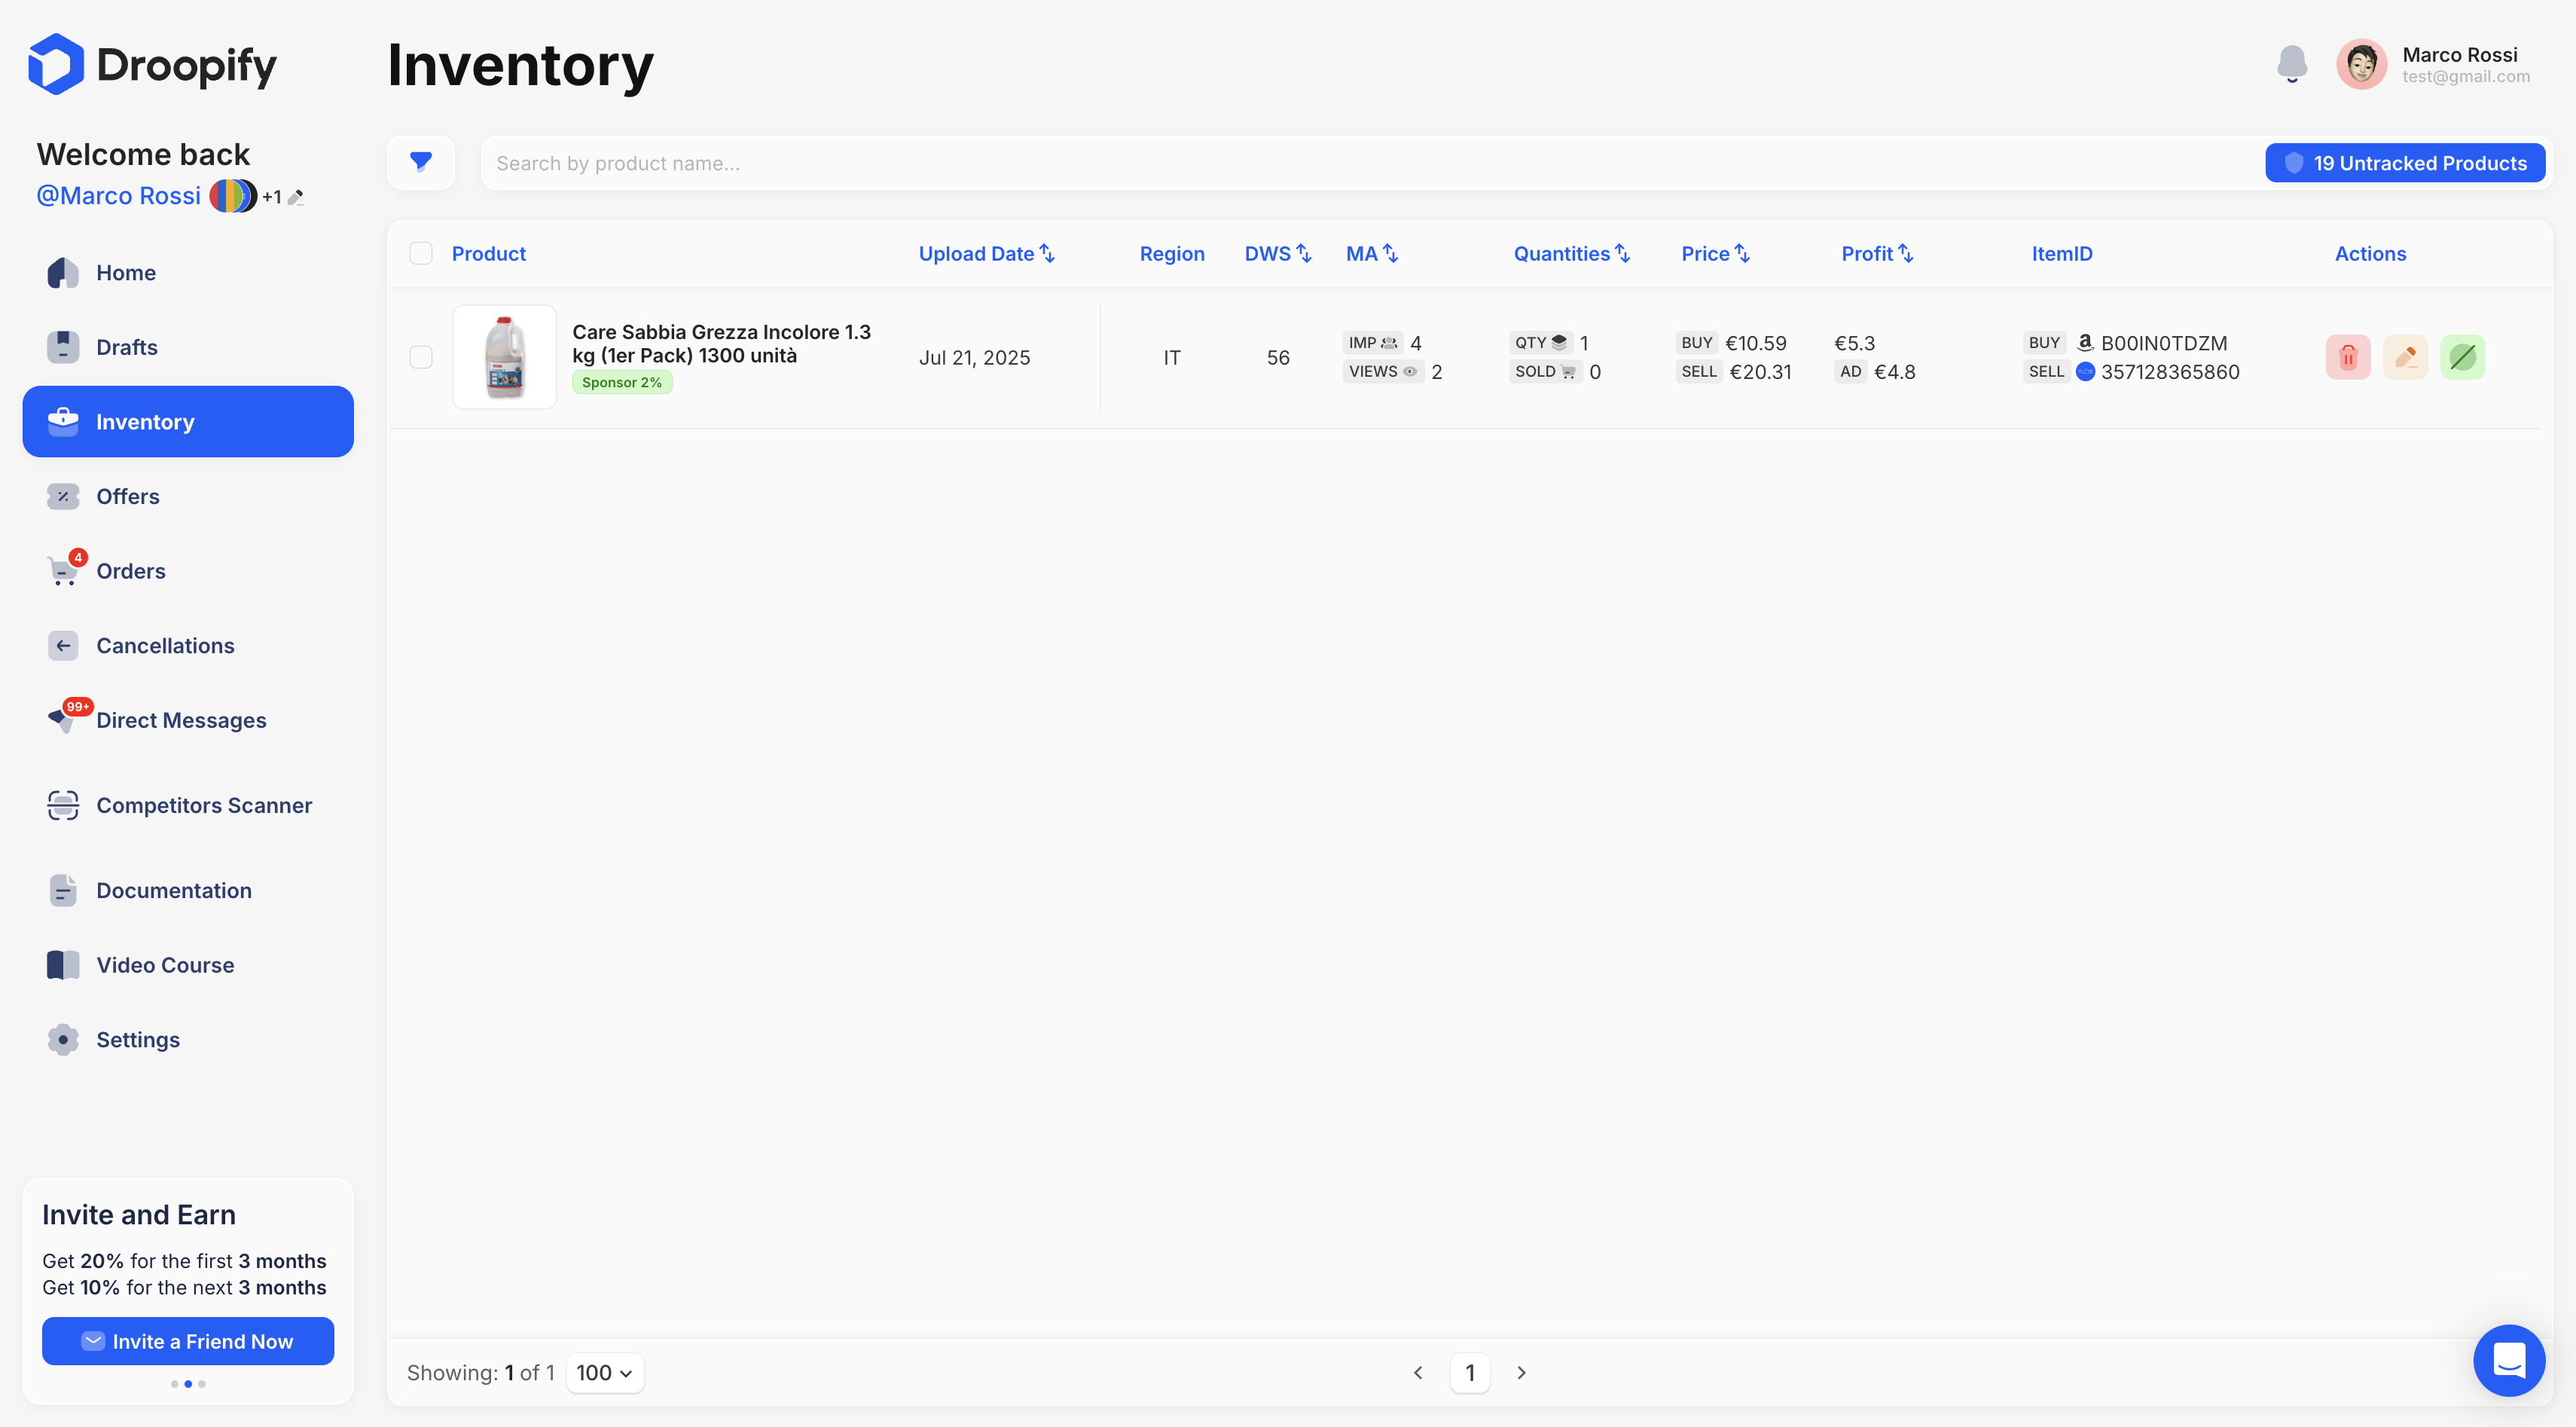The image size is (2576, 1427).
Task: Click the Competitors Scanner icon
Action: [x=63, y=805]
